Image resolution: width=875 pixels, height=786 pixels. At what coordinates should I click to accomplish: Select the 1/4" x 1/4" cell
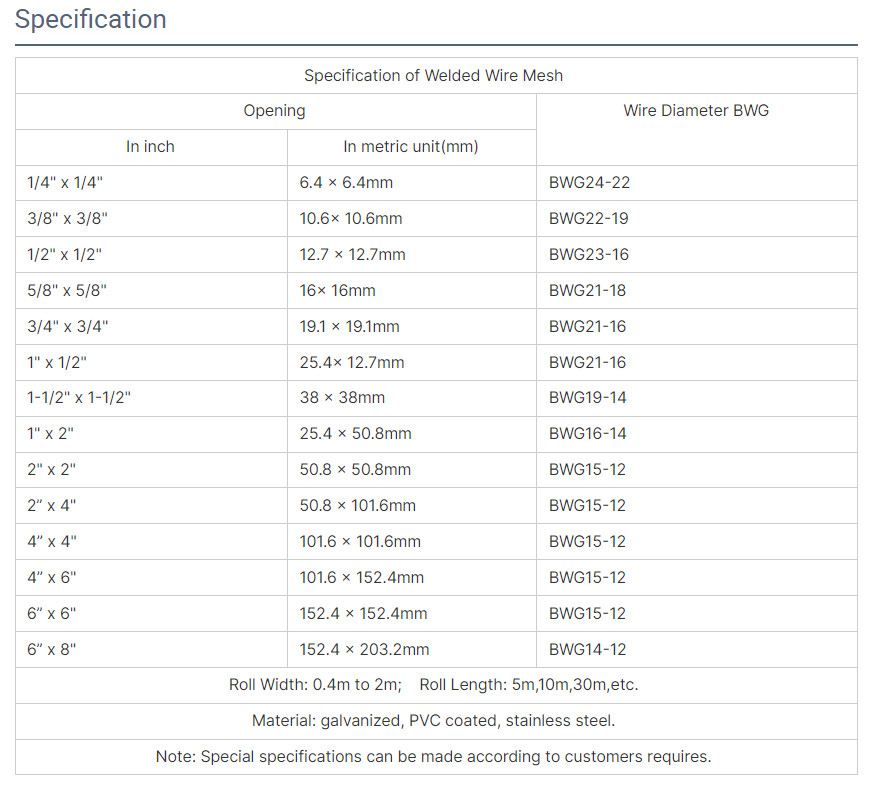[65, 183]
